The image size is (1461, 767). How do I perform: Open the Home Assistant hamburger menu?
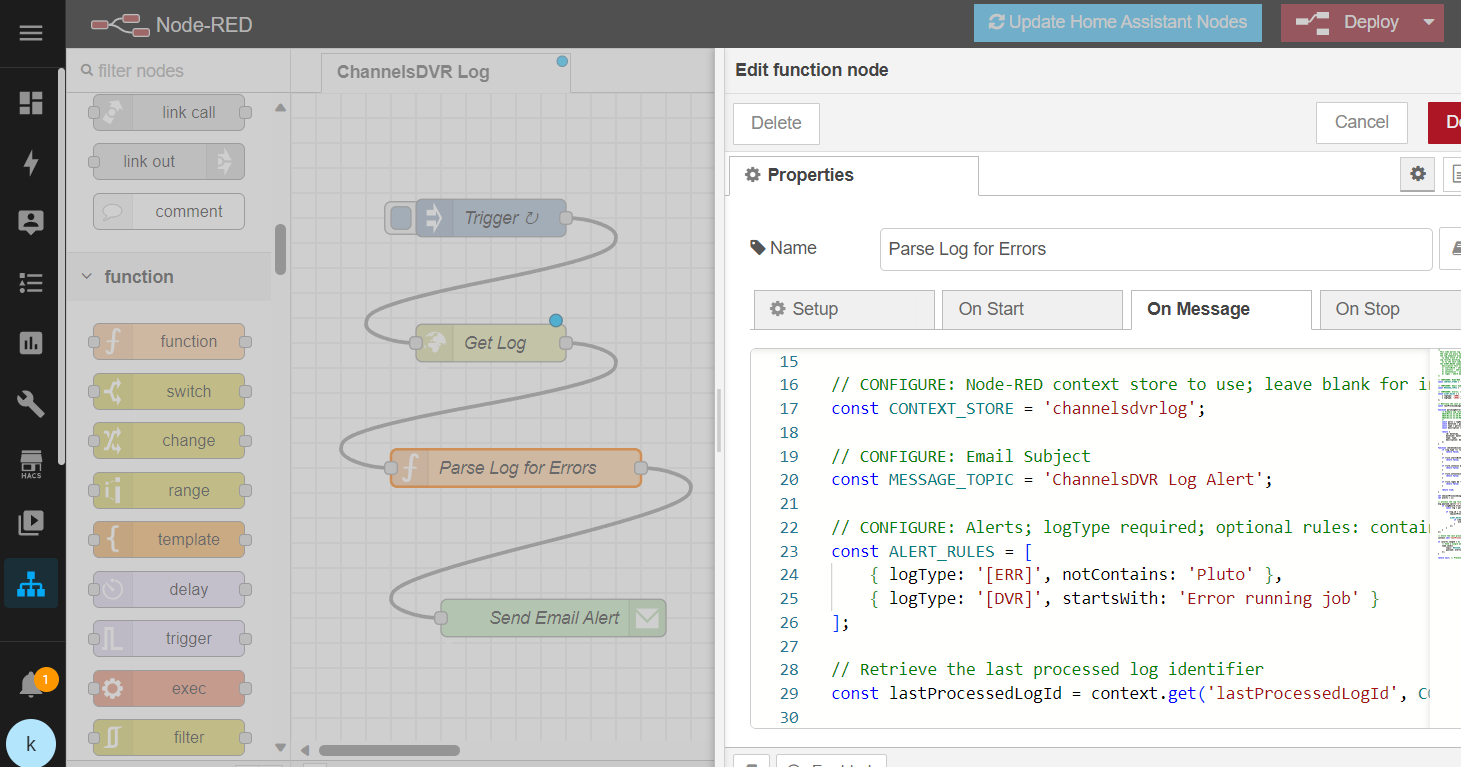(x=31, y=33)
